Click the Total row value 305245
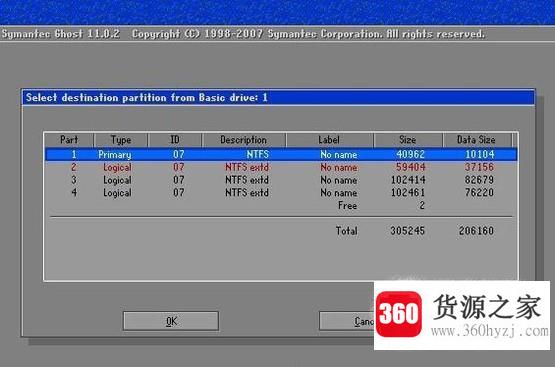 (x=407, y=231)
